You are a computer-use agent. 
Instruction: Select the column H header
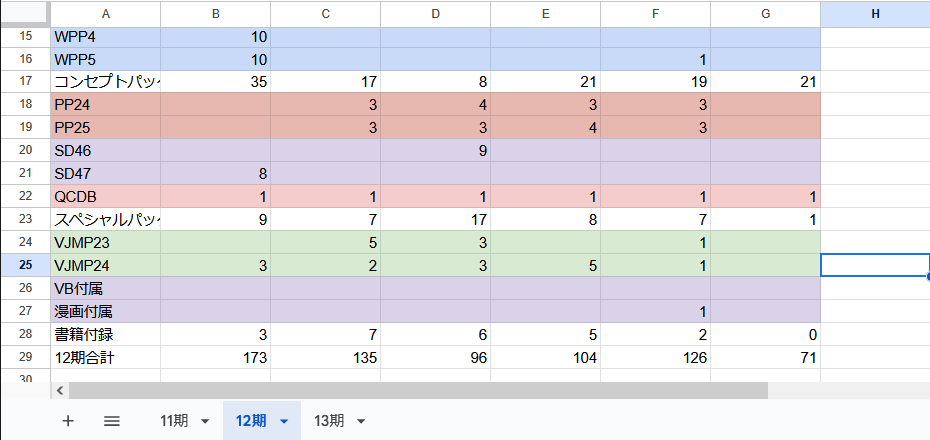tap(875, 13)
